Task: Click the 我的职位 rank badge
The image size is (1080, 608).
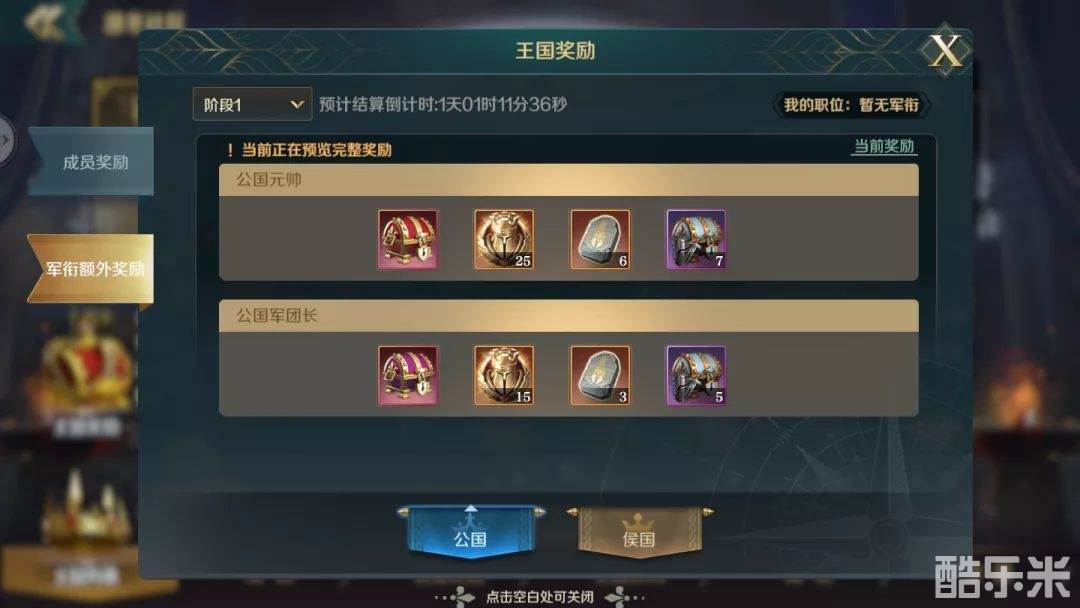Action: point(851,105)
